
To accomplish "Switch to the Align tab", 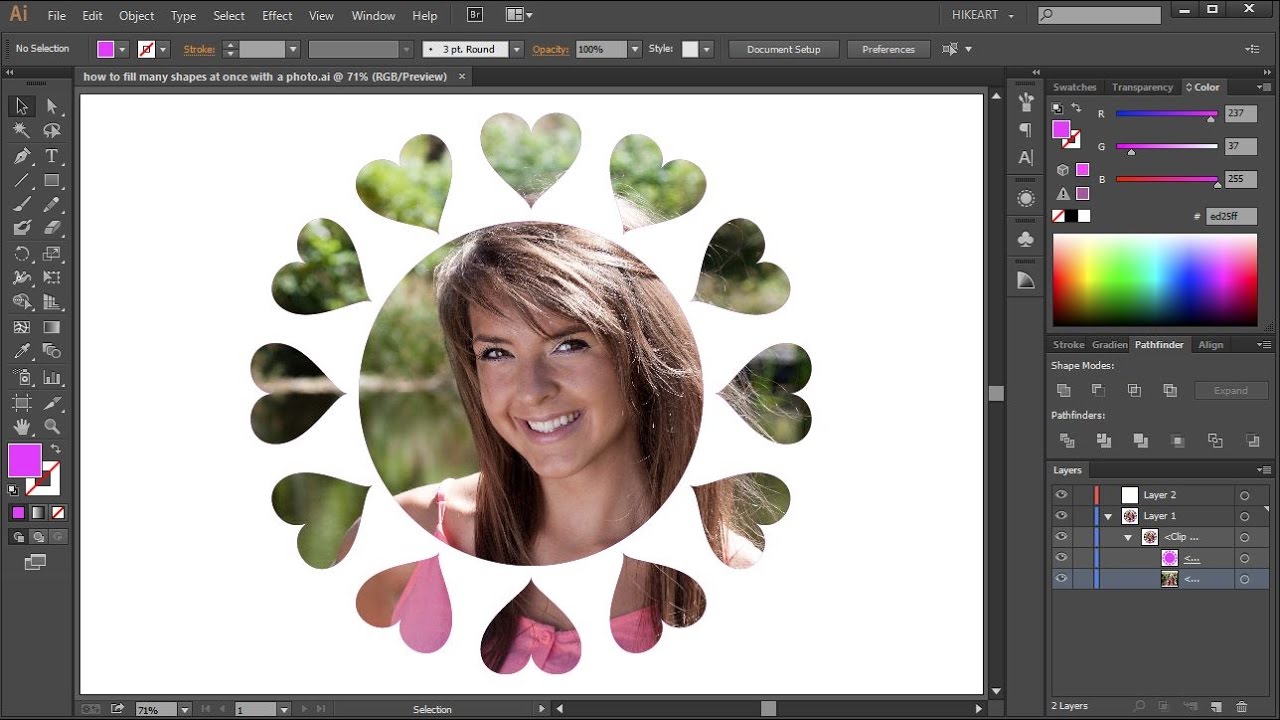I will pyautogui.click(x=1211, y=345).
